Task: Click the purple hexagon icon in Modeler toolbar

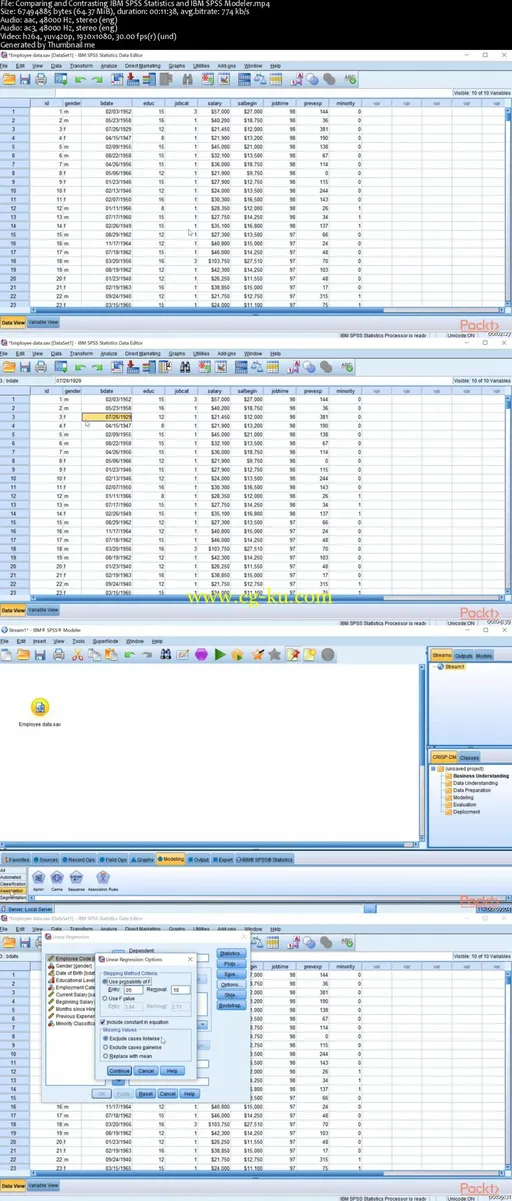Action: [x=200, y=655]
